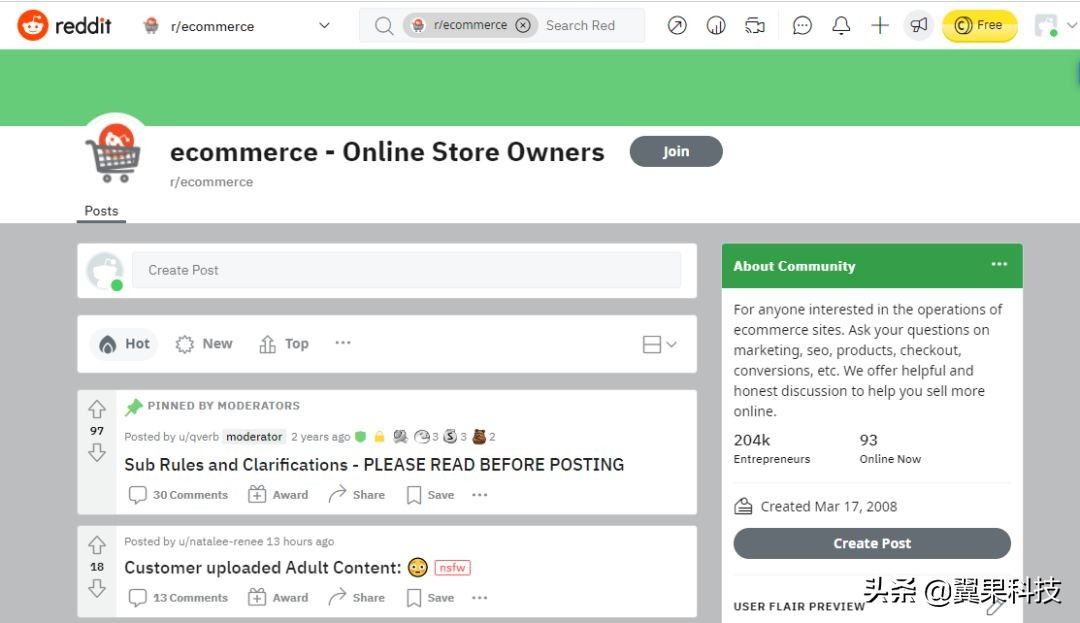Click the moderator shield icon on pinned post
1080x623 pixels.
tap(360, 436)
